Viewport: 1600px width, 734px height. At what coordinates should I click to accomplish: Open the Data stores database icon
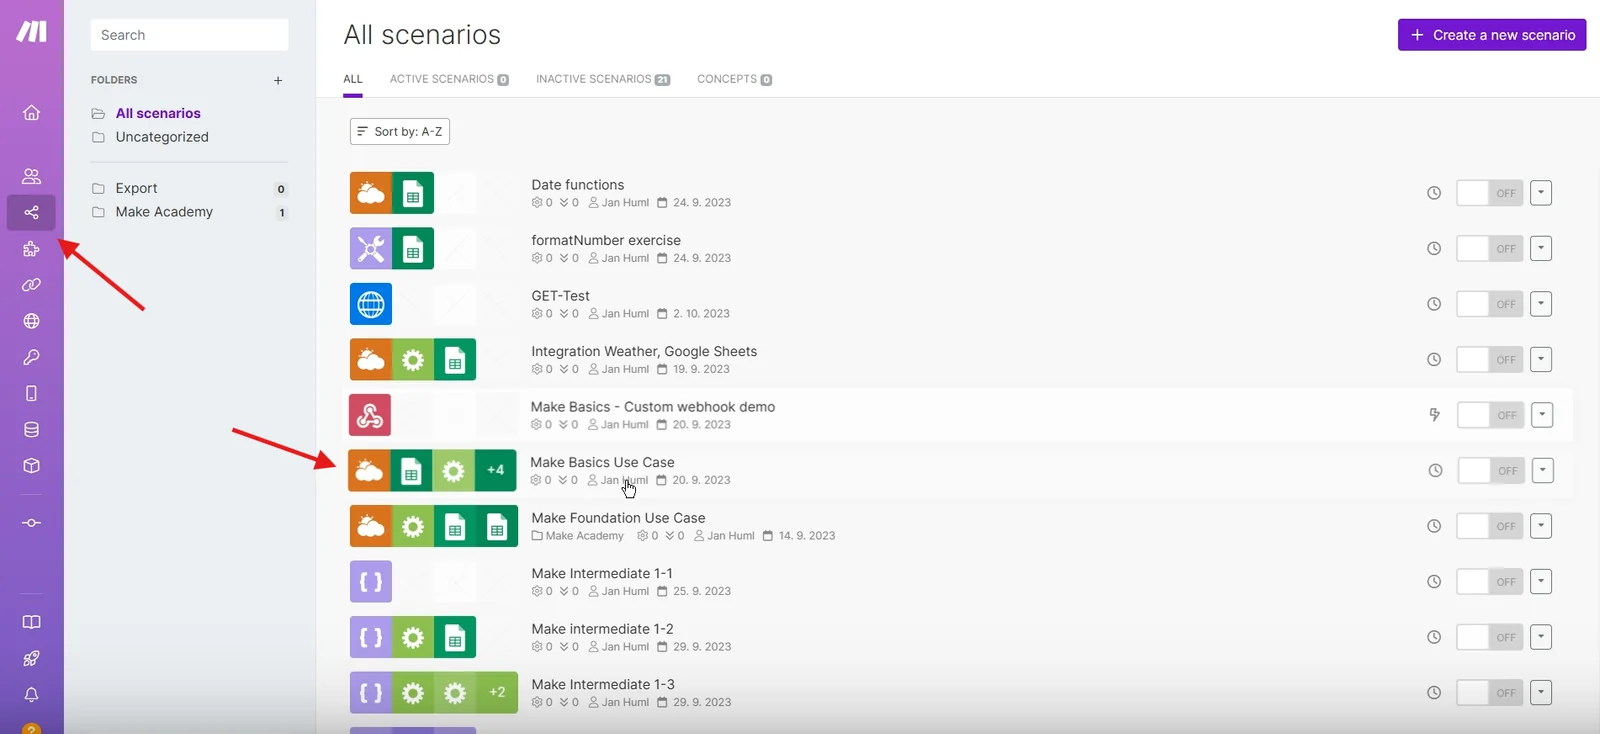point(32,430)
